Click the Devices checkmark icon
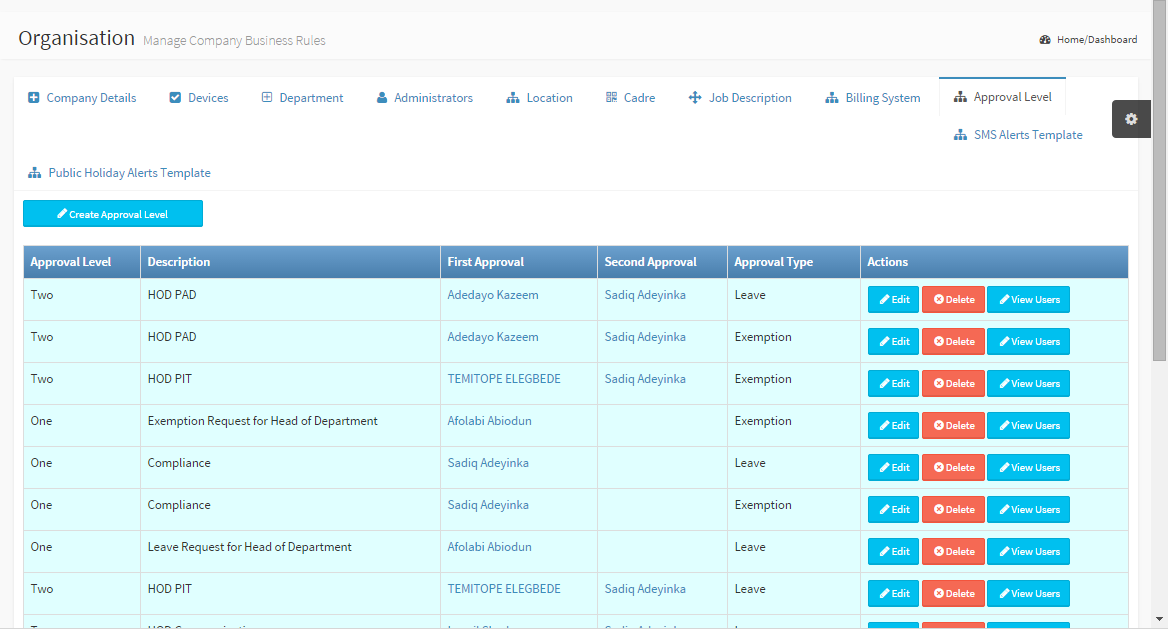 [175, 98]
